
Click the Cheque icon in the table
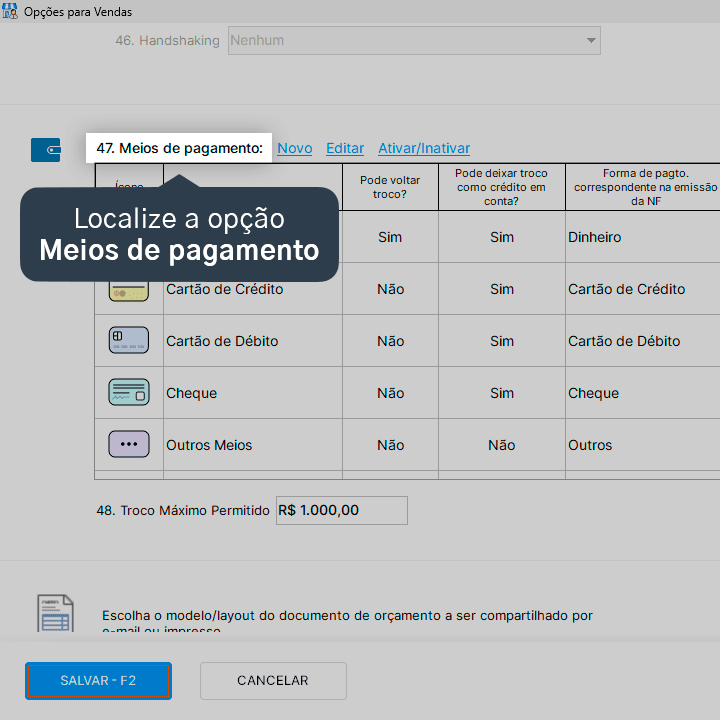(129, 392)
